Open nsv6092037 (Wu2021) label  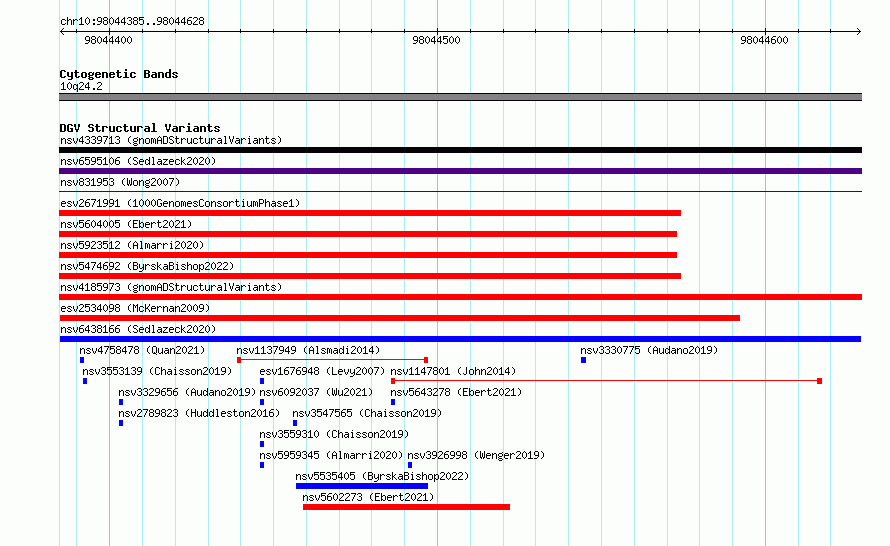pyautogui.click(x=316, y=392)
